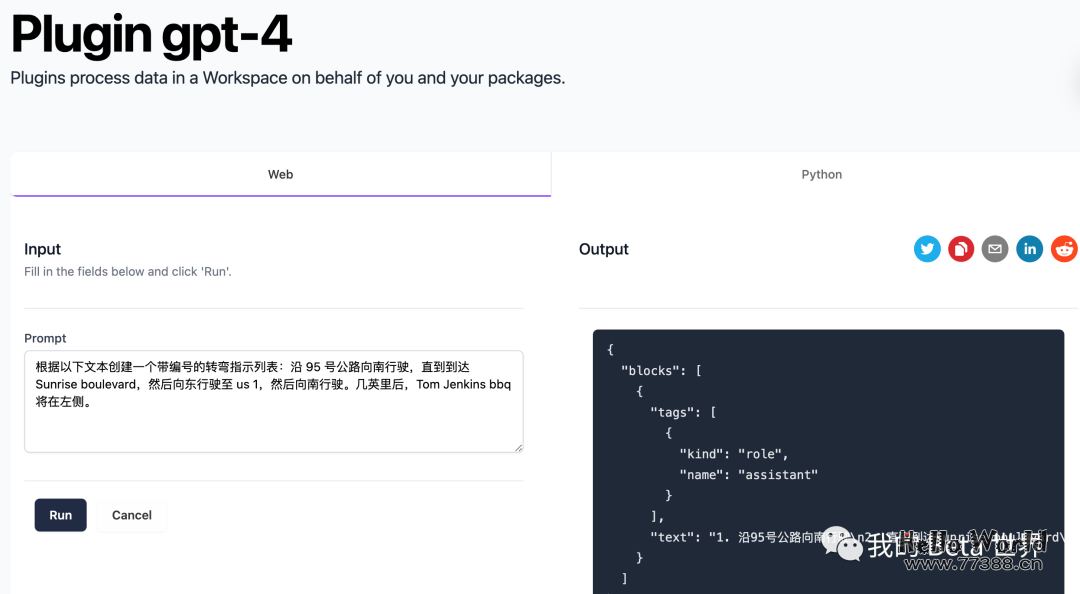Select the Web tab

pyautogui.click(x=280, y=174)
